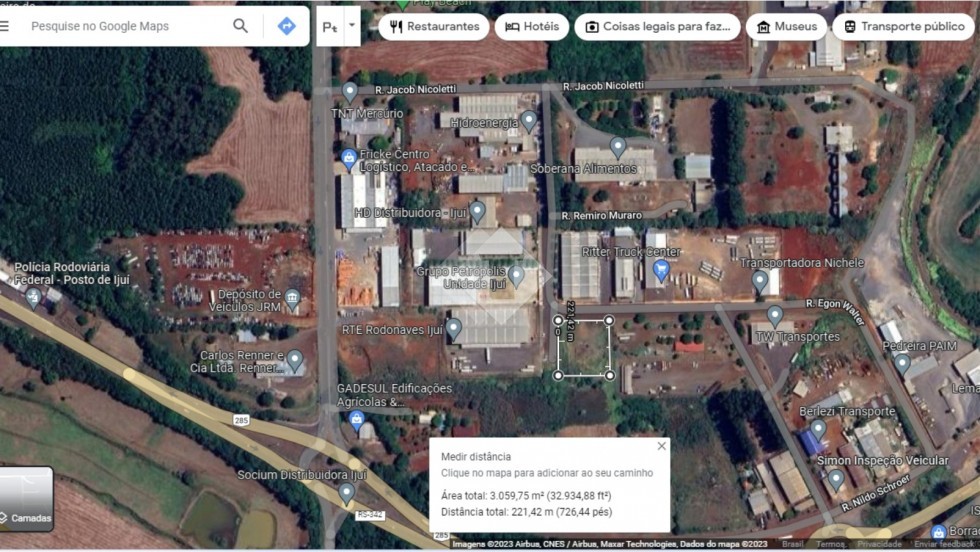The height and width of the screenshot is (552, 980).
Task: Click the HD Distribuidora map pin
Action: point(478,212)
